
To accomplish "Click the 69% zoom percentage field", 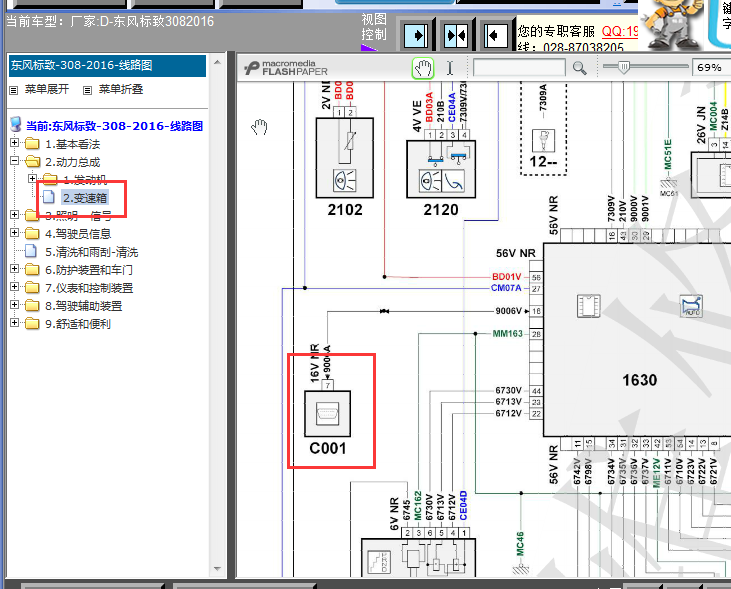I will coord(710,68).
